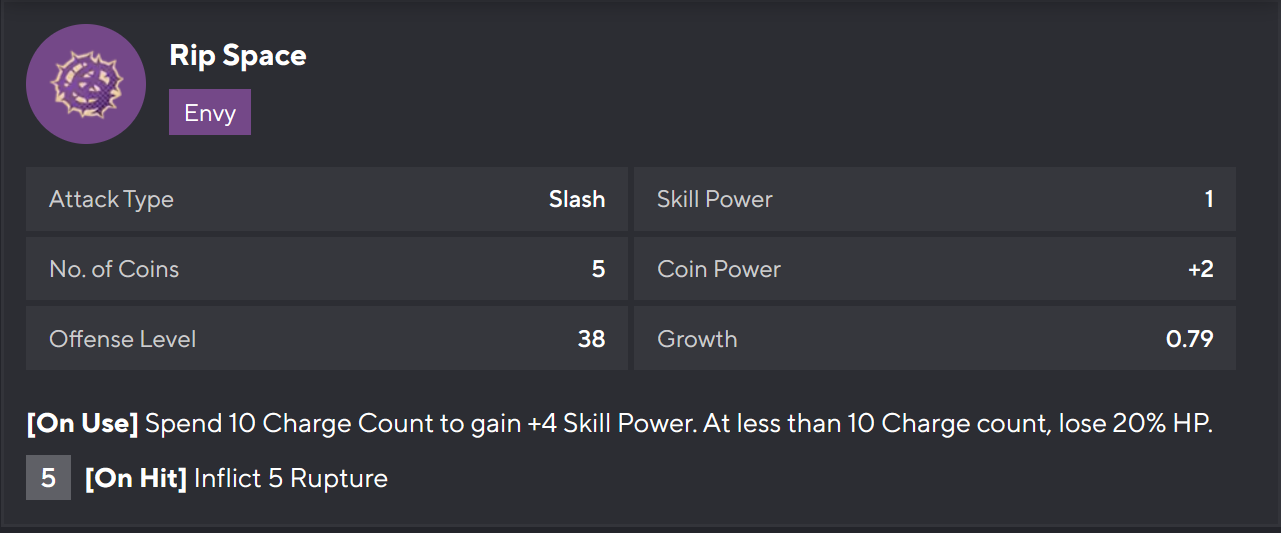Click the [On Use] keyword
1281x533 pixels.
click(83, 423)
